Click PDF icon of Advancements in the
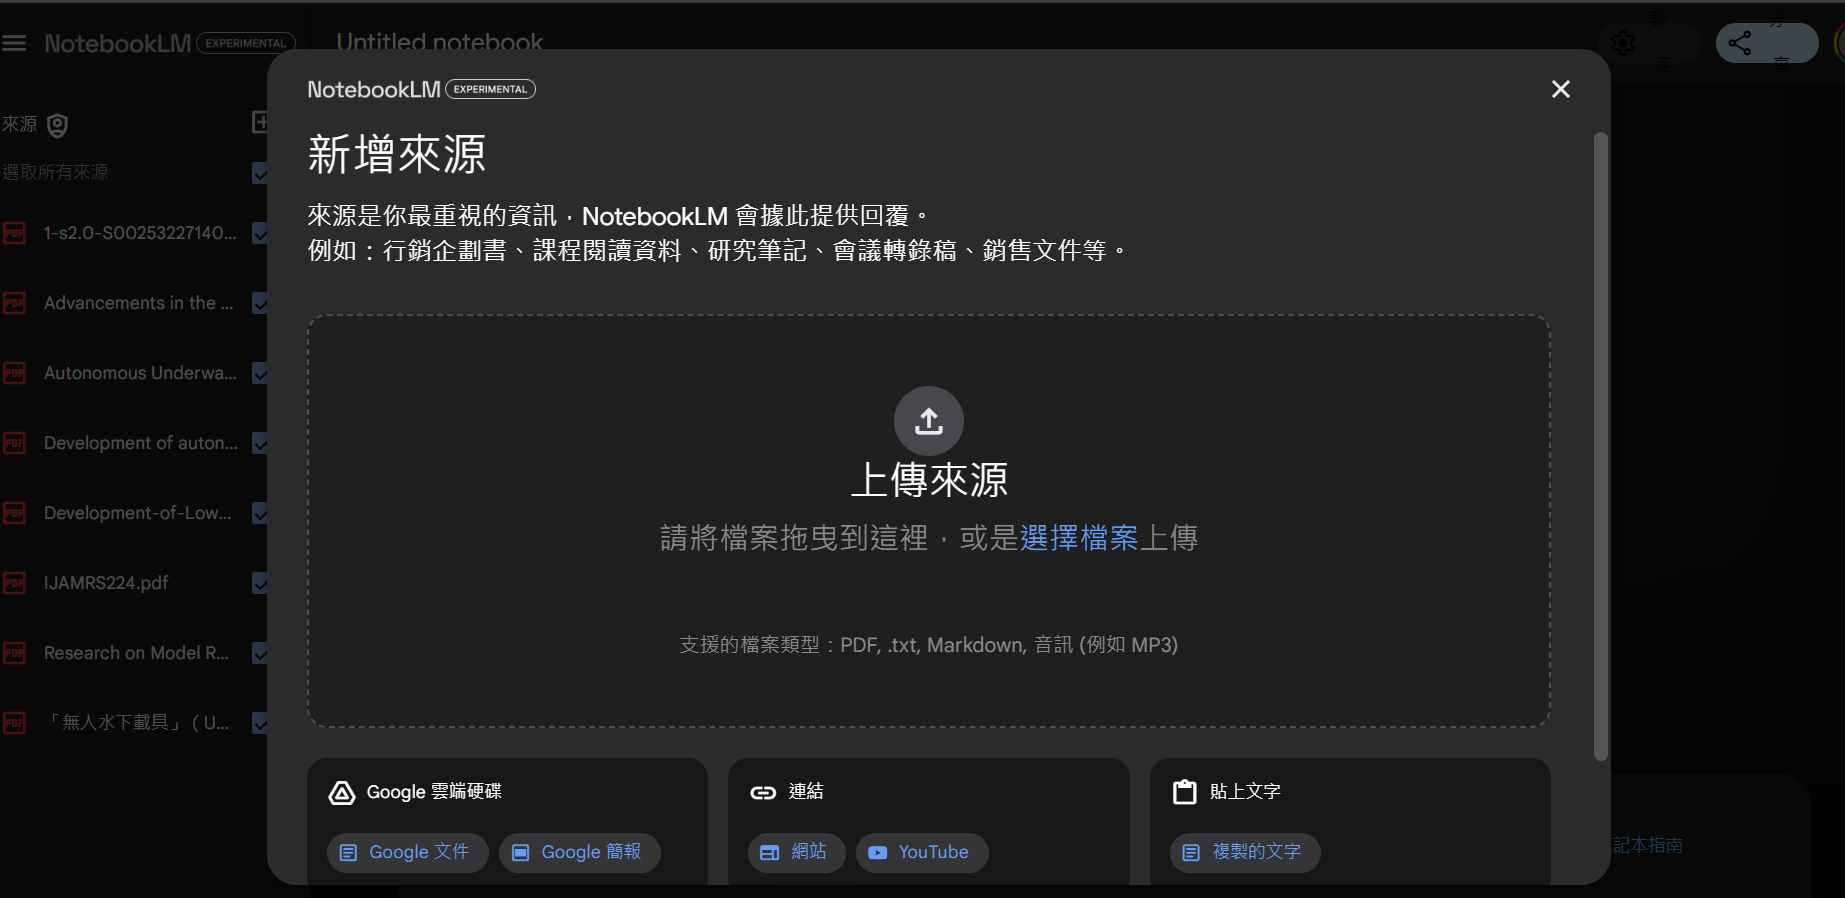Image resolution: width=1845 pixels, height=898 pixels. [14, 303]
